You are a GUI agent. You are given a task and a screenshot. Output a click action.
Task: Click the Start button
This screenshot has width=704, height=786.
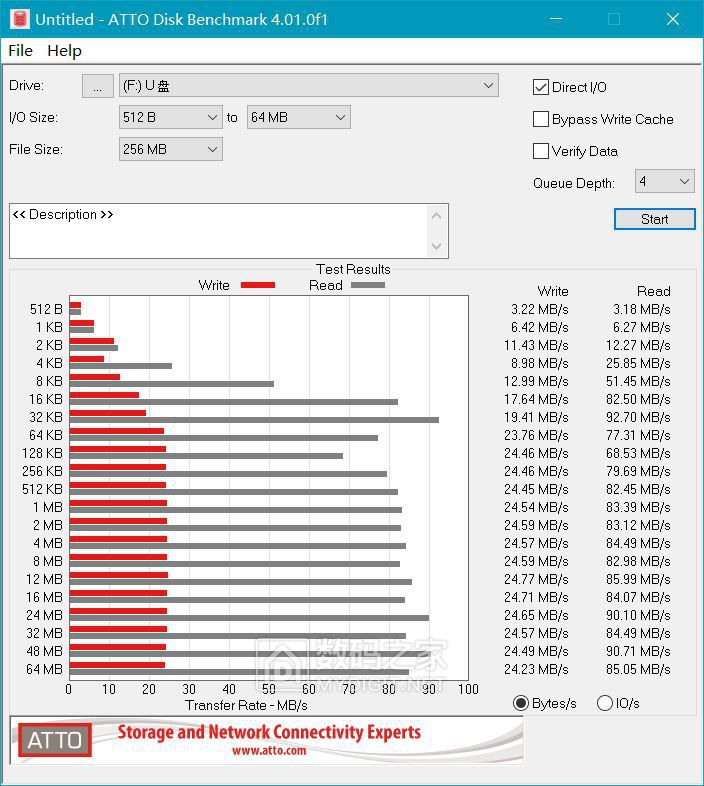pyautogui.click(x=654, y=219)
